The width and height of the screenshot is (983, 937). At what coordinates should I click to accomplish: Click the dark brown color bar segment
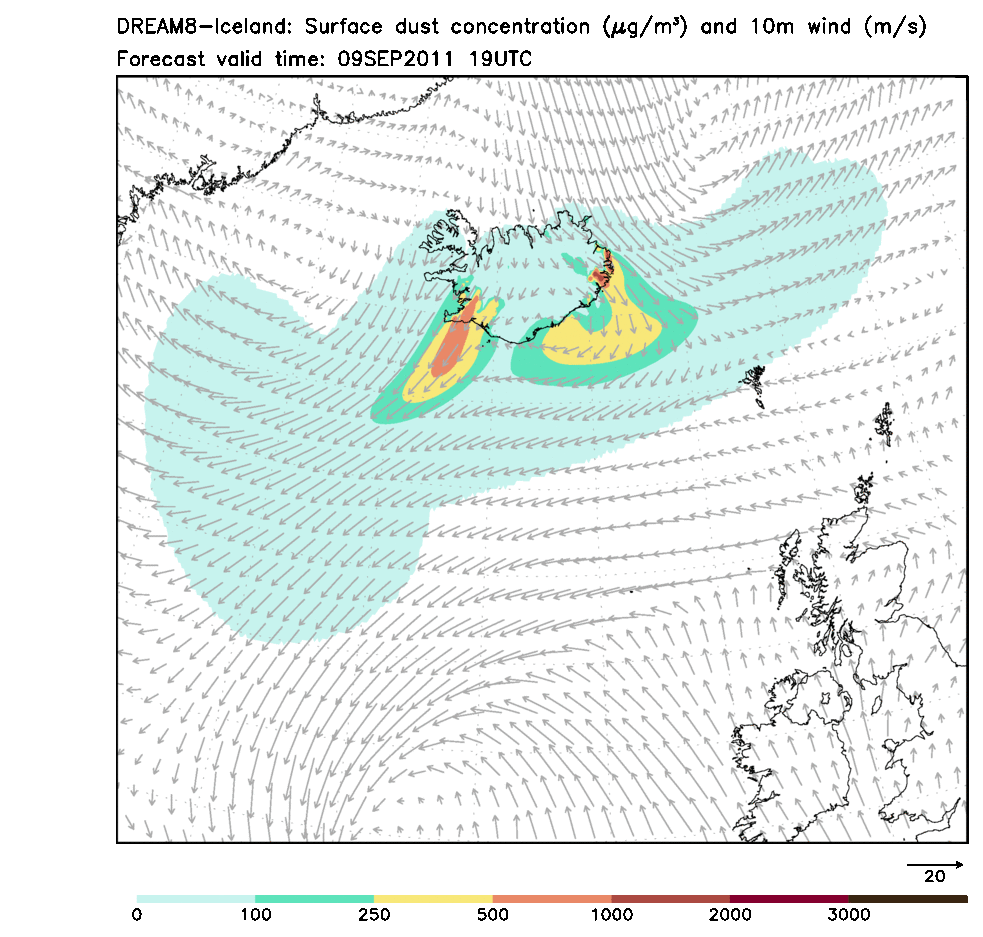[x=907, y=899]
